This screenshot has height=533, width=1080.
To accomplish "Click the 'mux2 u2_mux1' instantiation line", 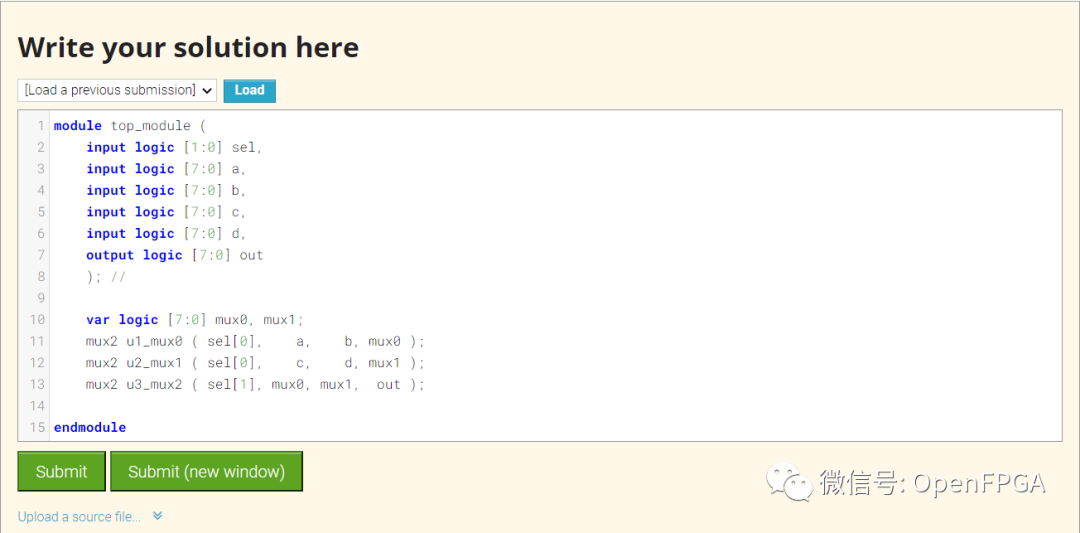I will pos(255,363).
